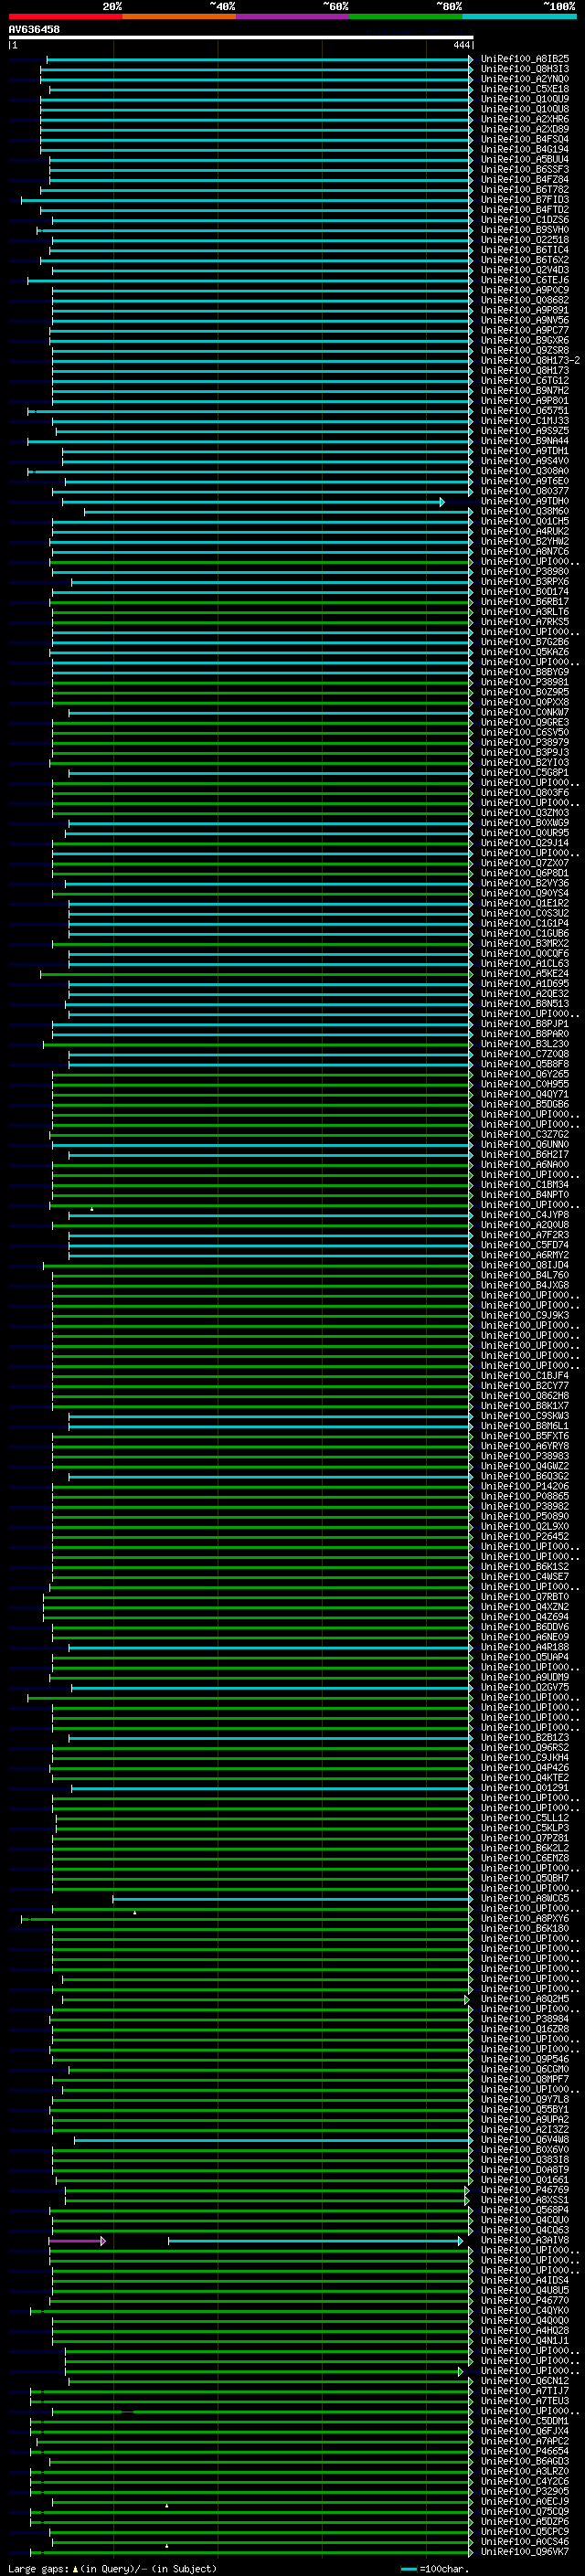Click hit label UniRef100_P46769
Viewport: 585px width, 2576px height.
pos(524,2190)
